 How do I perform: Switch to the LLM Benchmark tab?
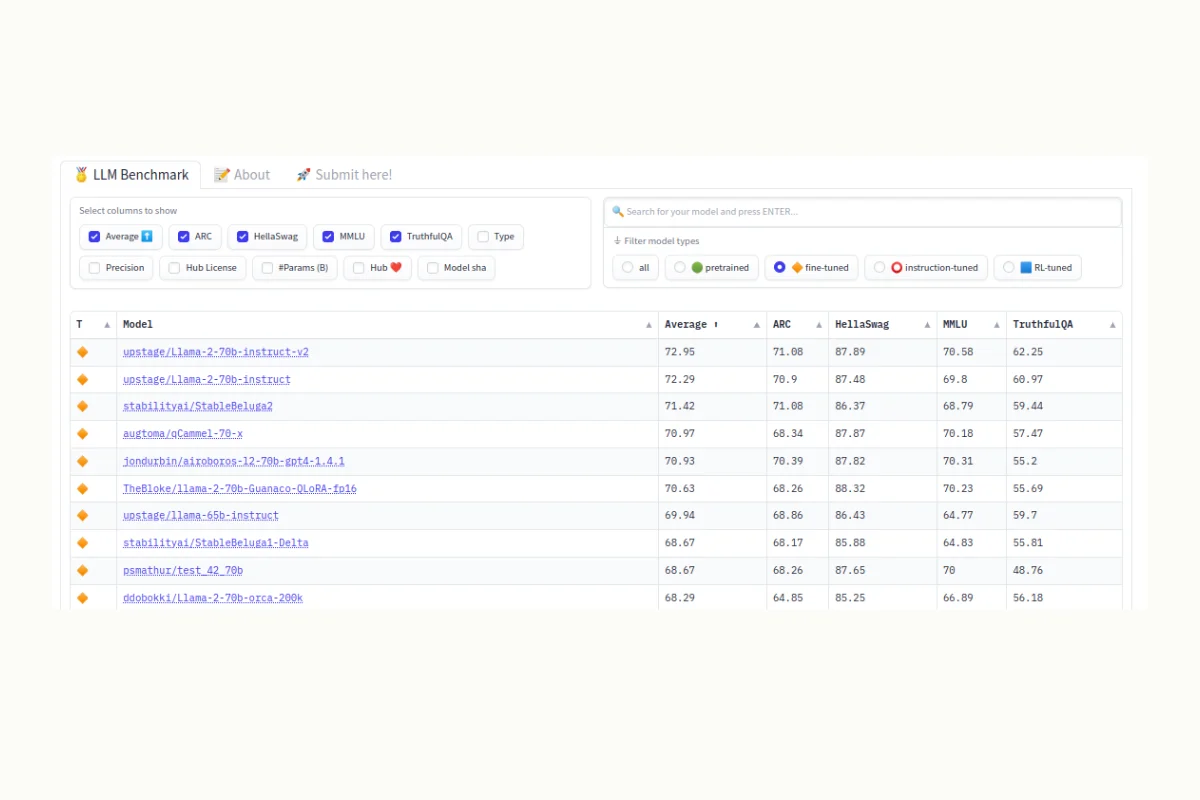131,175
